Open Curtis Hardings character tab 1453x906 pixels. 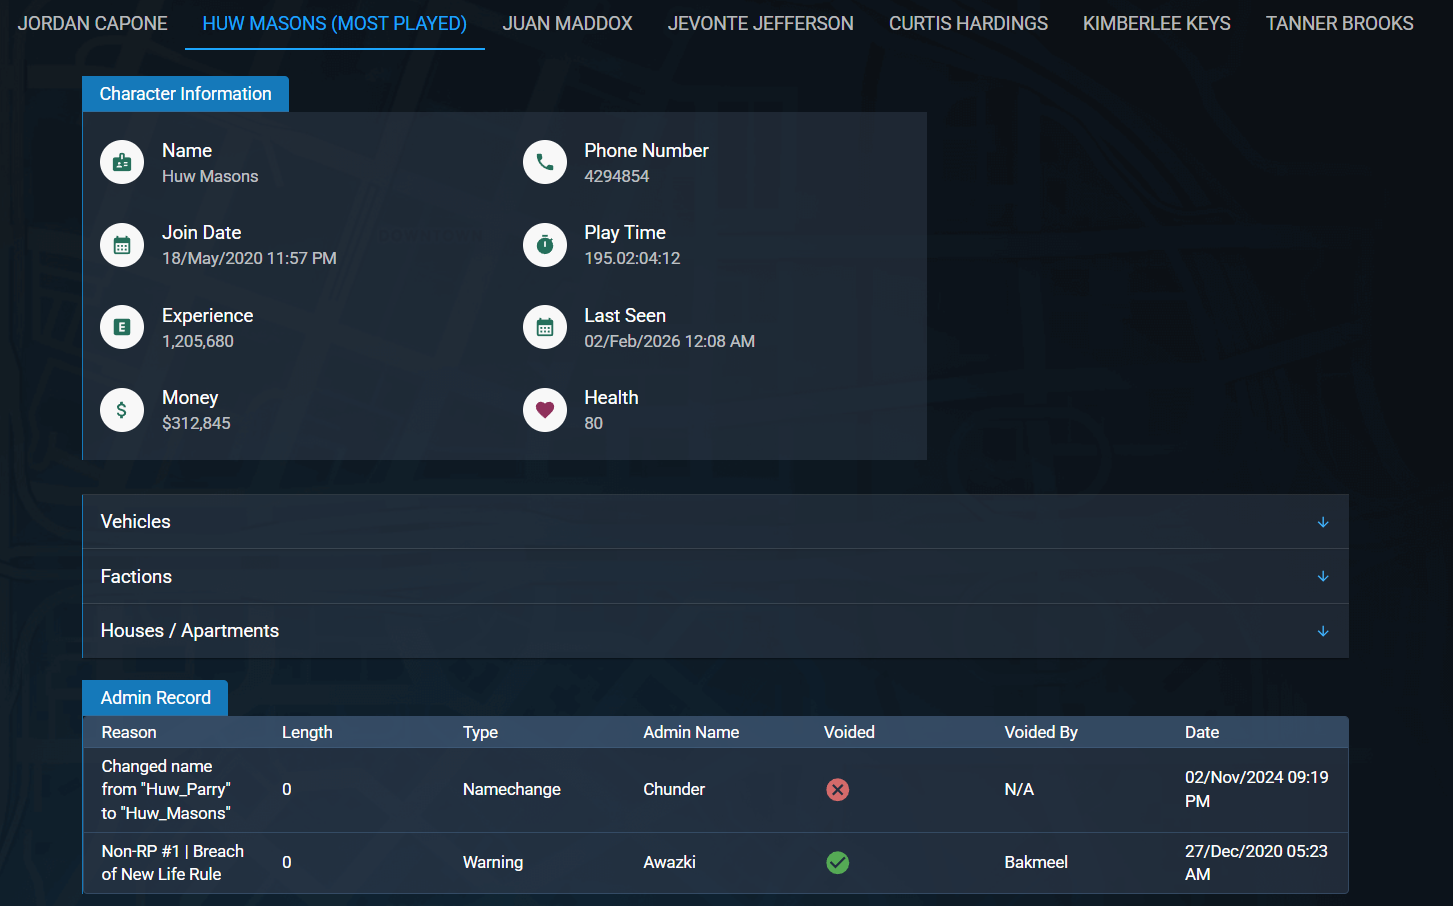pyautogui.click(x=969, y=23)
